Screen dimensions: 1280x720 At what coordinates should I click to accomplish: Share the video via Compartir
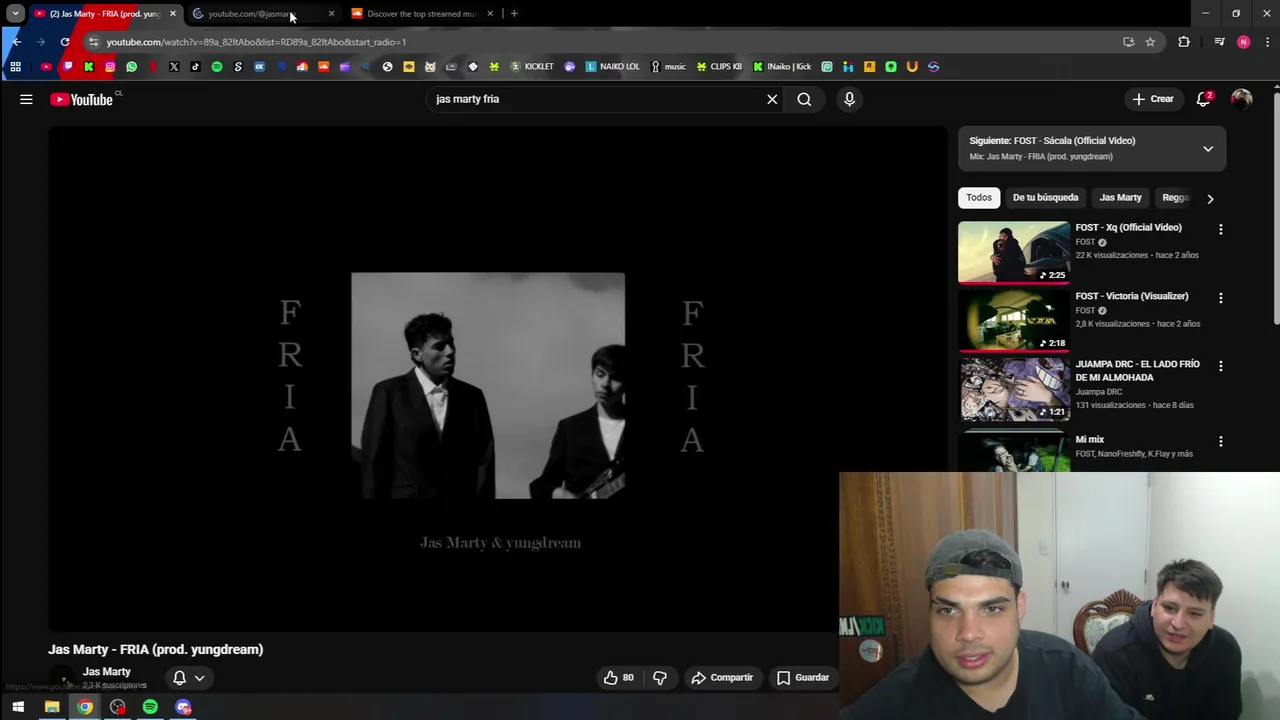pyautogui.click(x=722, y=677)
